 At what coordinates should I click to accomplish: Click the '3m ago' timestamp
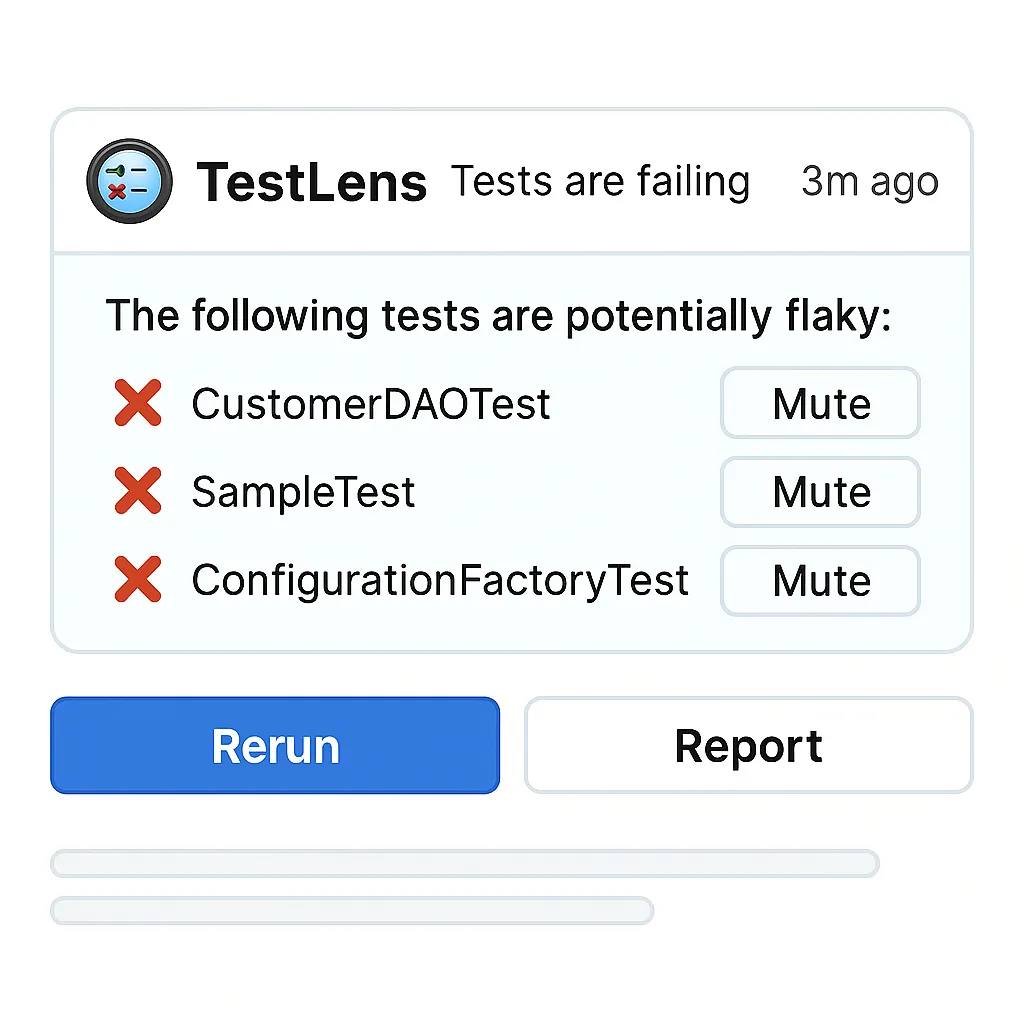coord(870,182)
